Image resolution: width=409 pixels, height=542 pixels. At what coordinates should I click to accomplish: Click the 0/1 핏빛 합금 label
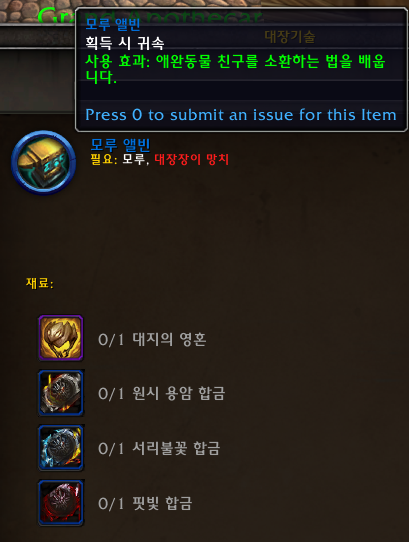pos(145,503)
